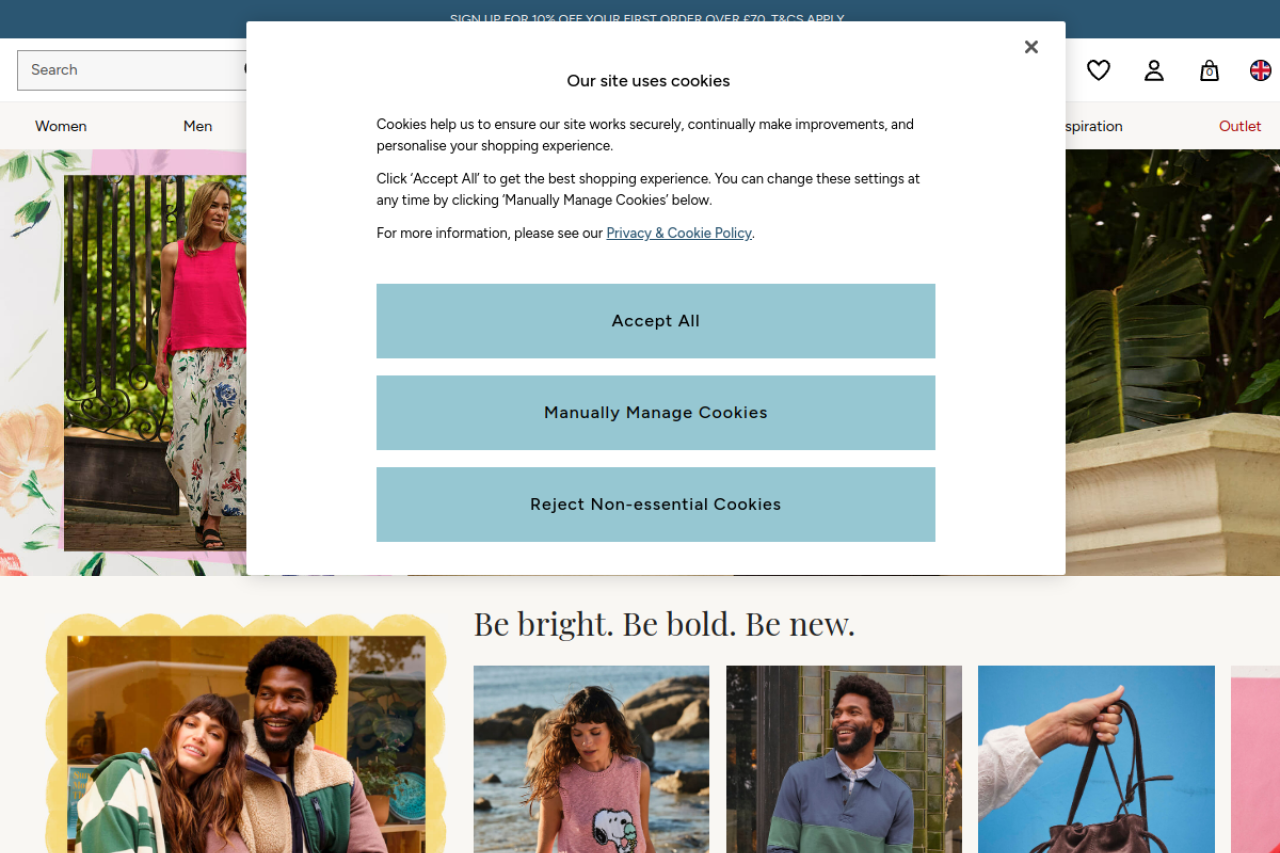Open the hero image of woman in pink top

(155, 363)
